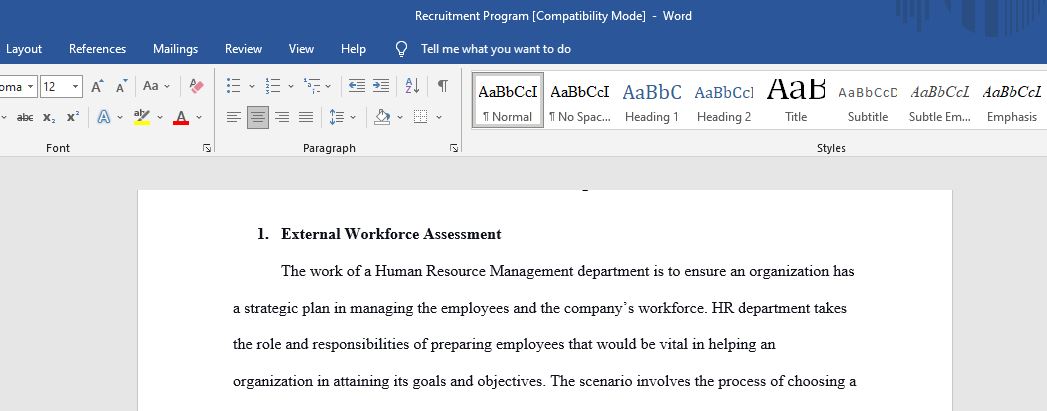Apply the Emphasis style
Image resolution: width=1047 pixels, height=411 pixels.
(x=1012, y=100)
